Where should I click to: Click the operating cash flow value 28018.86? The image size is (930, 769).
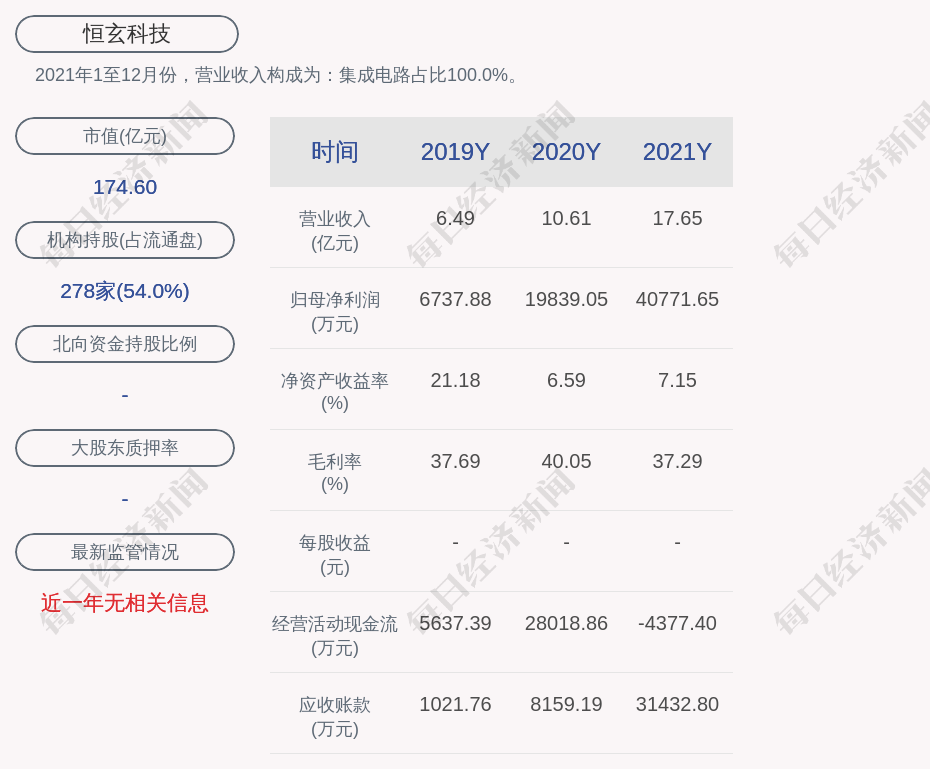click(566, 623)
